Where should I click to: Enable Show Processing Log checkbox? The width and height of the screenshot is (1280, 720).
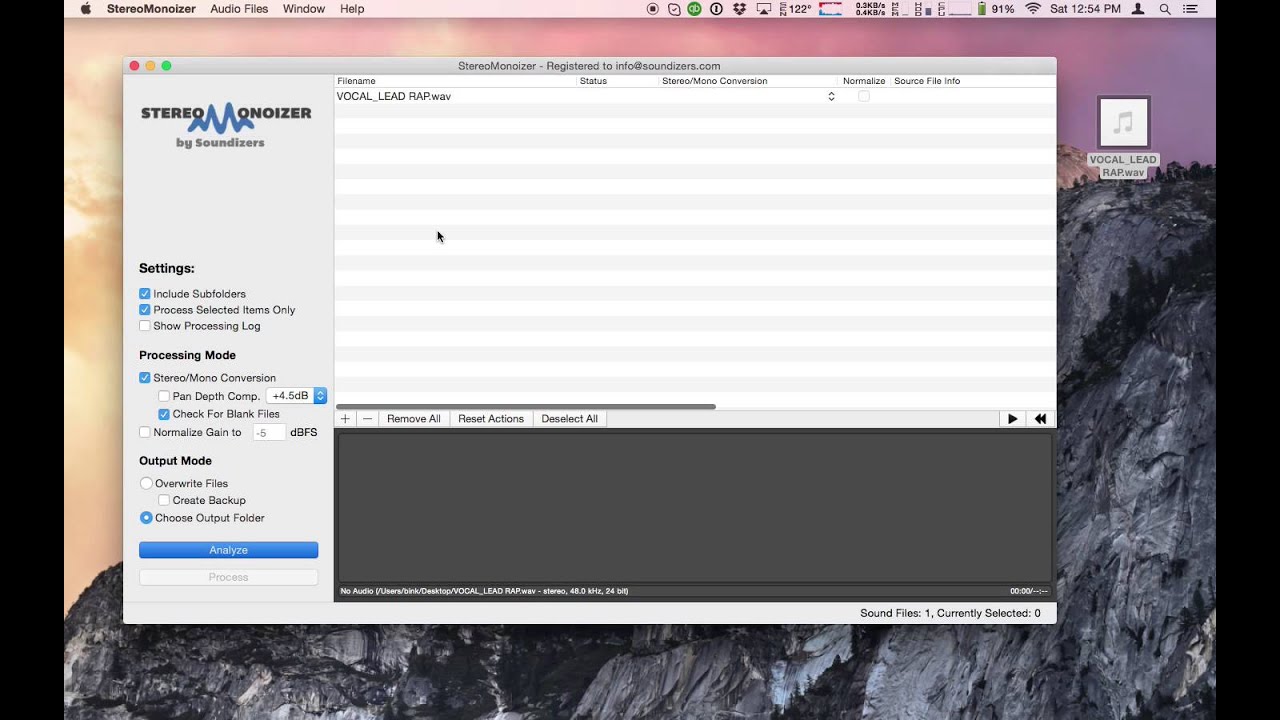145,326
